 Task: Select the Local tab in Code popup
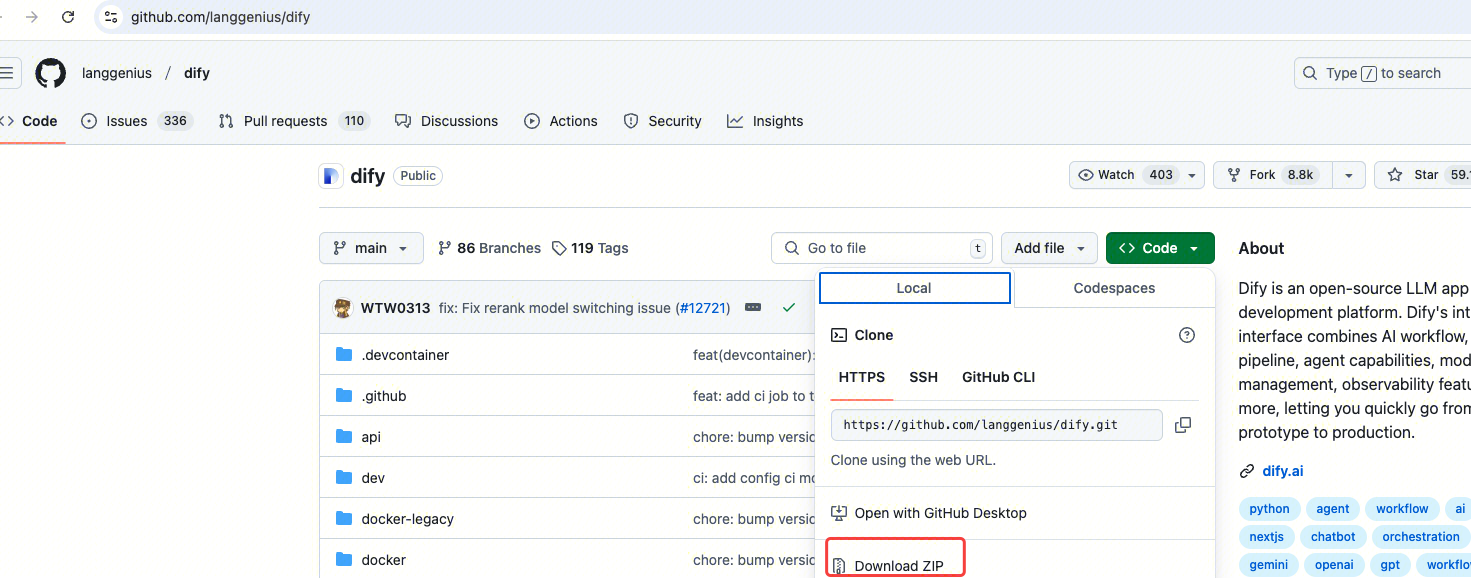point(914,288)
